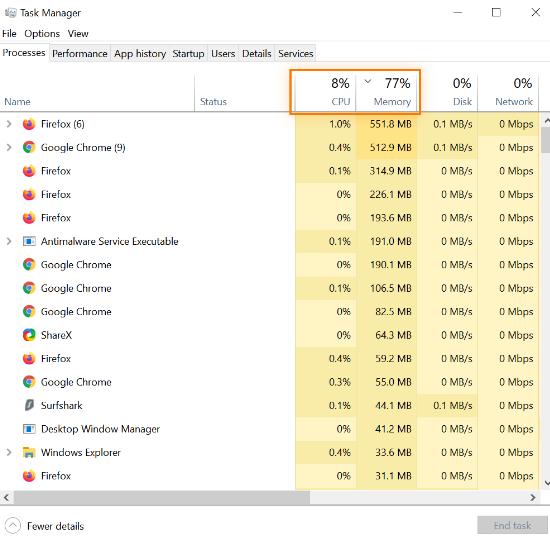Image resolution: width=550 pixels, height=541 pixels.
Task: Select the Surfshark process name
Action: [x=61, y=405]
